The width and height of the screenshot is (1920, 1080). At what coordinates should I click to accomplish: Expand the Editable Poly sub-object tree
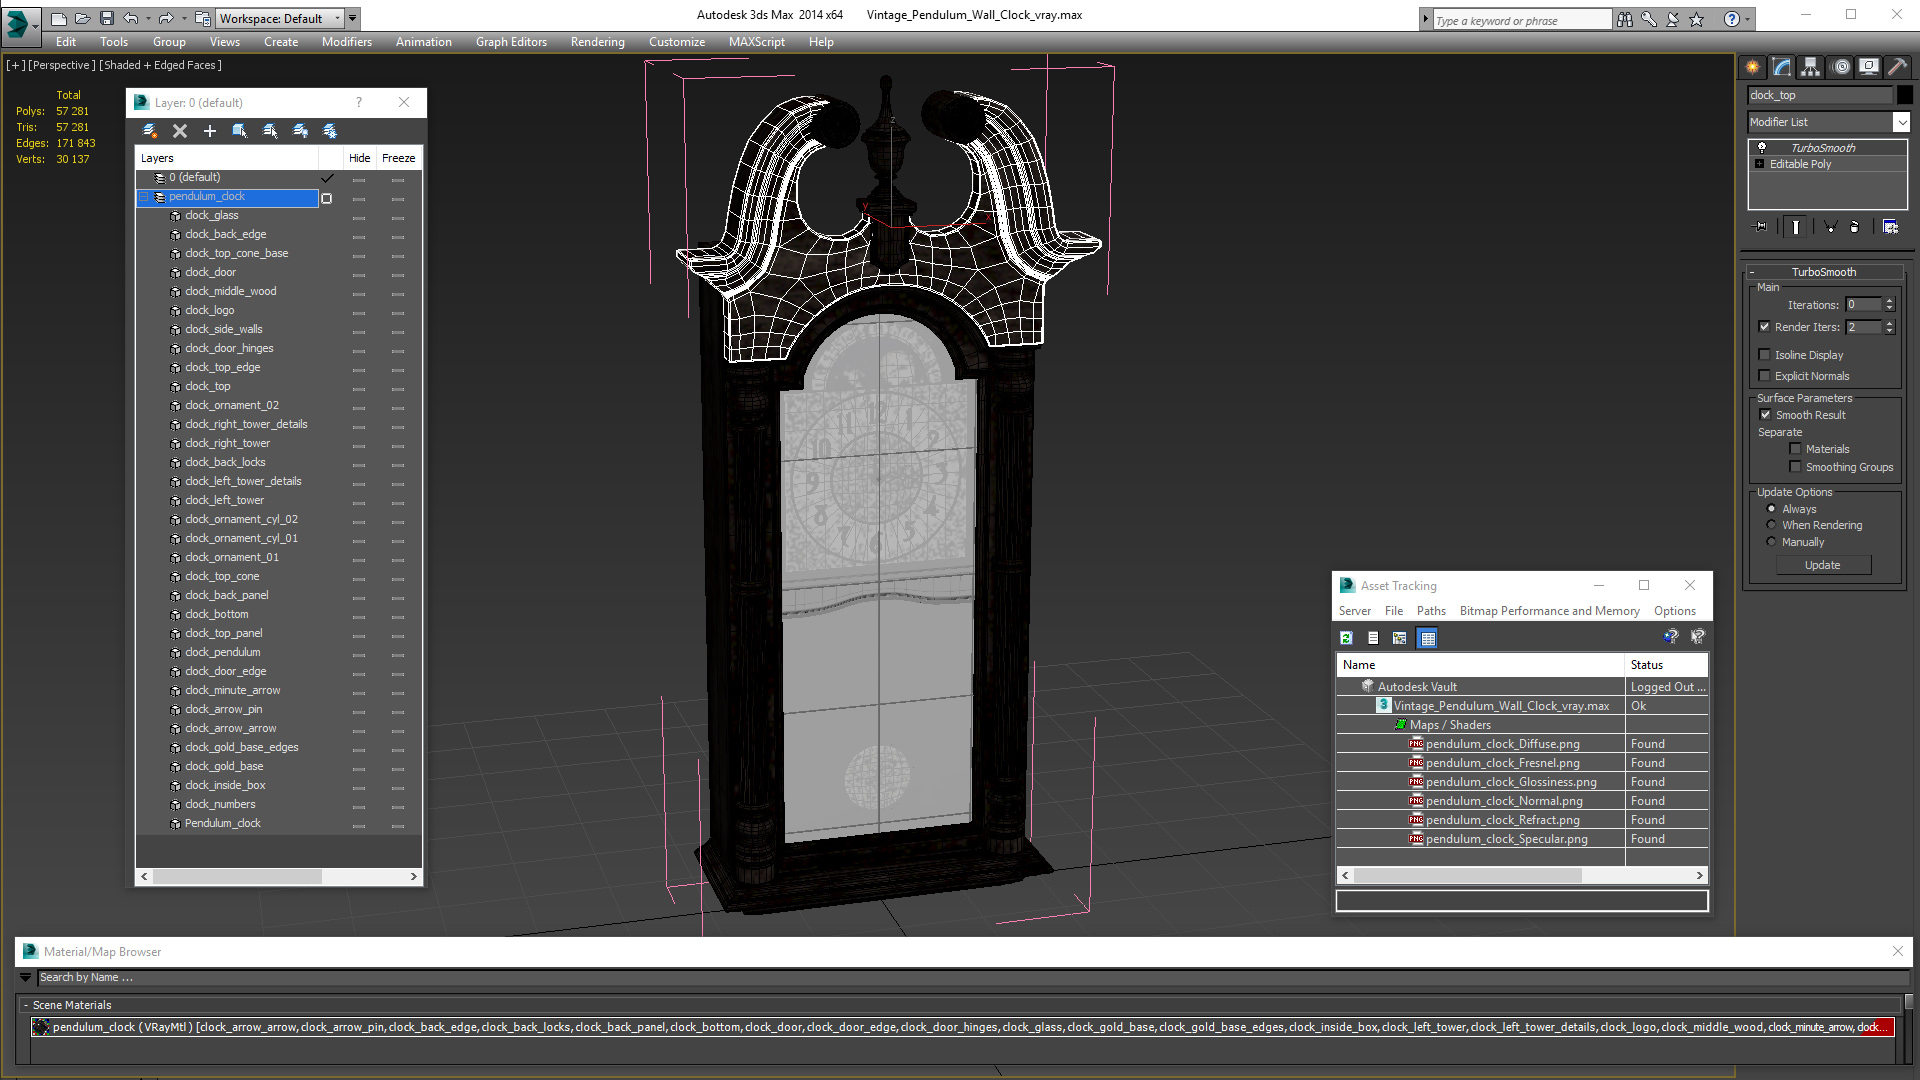[x=1759, y=164]
